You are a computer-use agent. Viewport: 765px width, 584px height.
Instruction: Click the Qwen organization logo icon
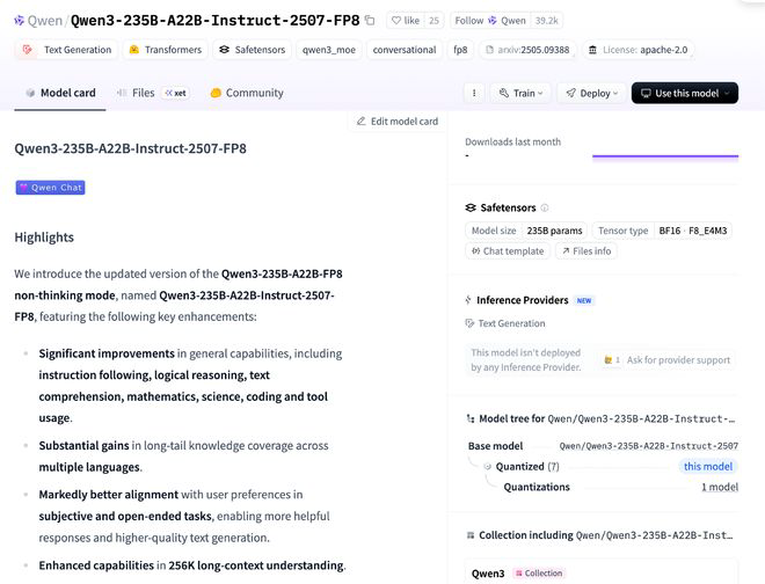pyautogui.click(x=19, y=20)
